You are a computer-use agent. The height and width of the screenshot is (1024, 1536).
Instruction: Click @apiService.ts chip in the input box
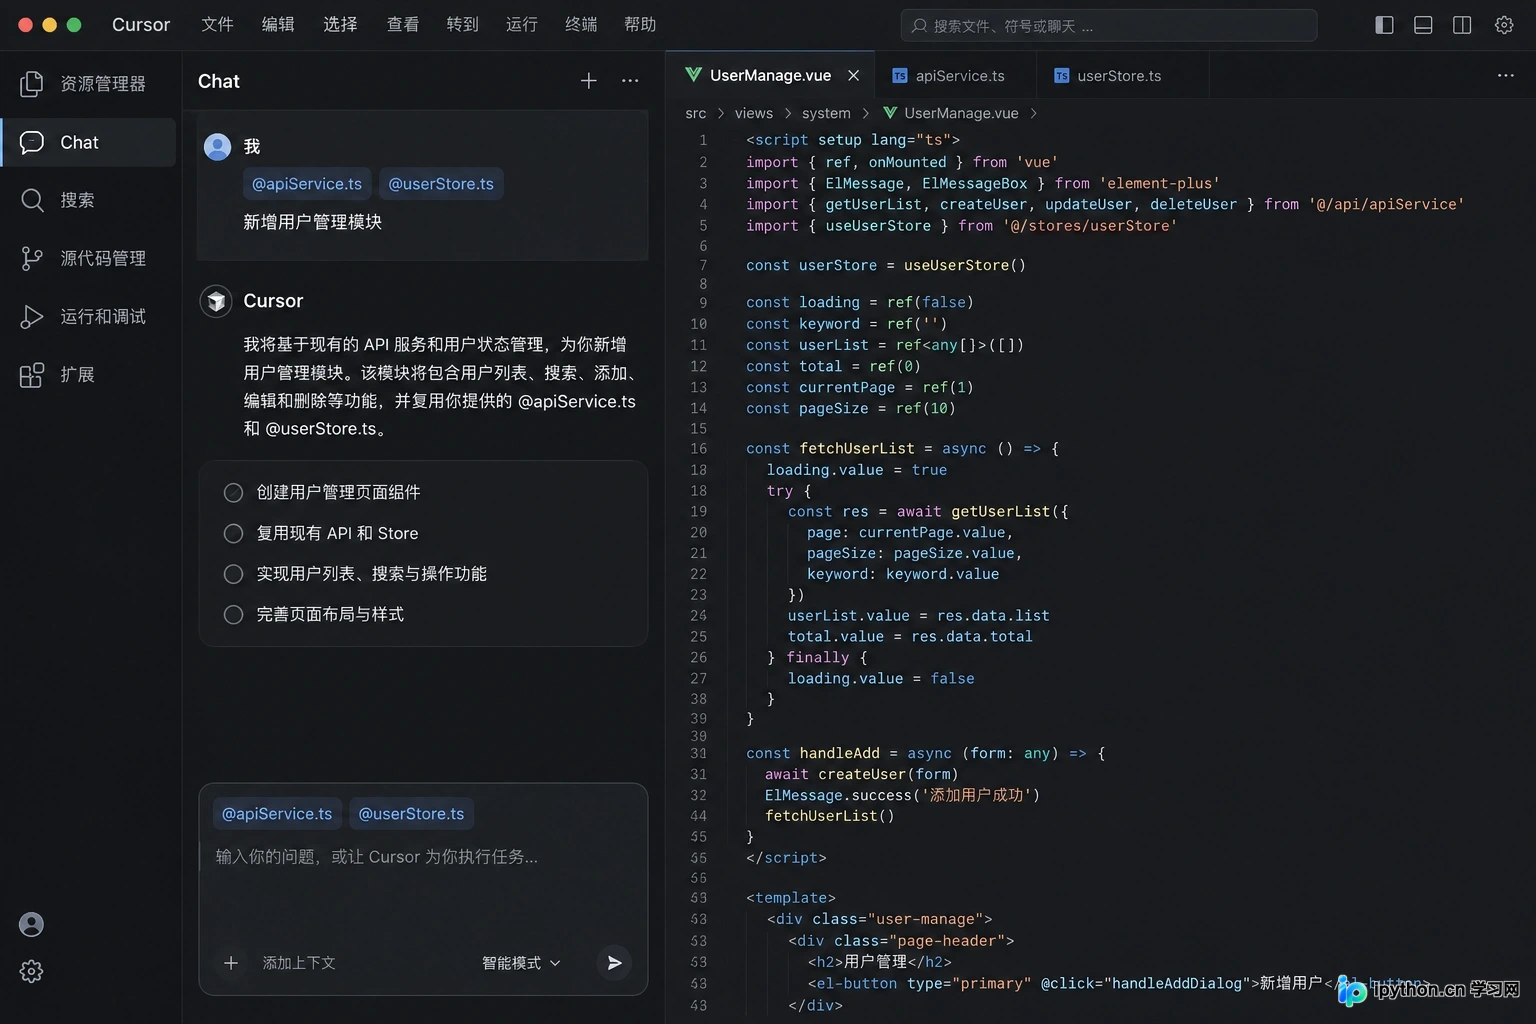pos(277,814)
